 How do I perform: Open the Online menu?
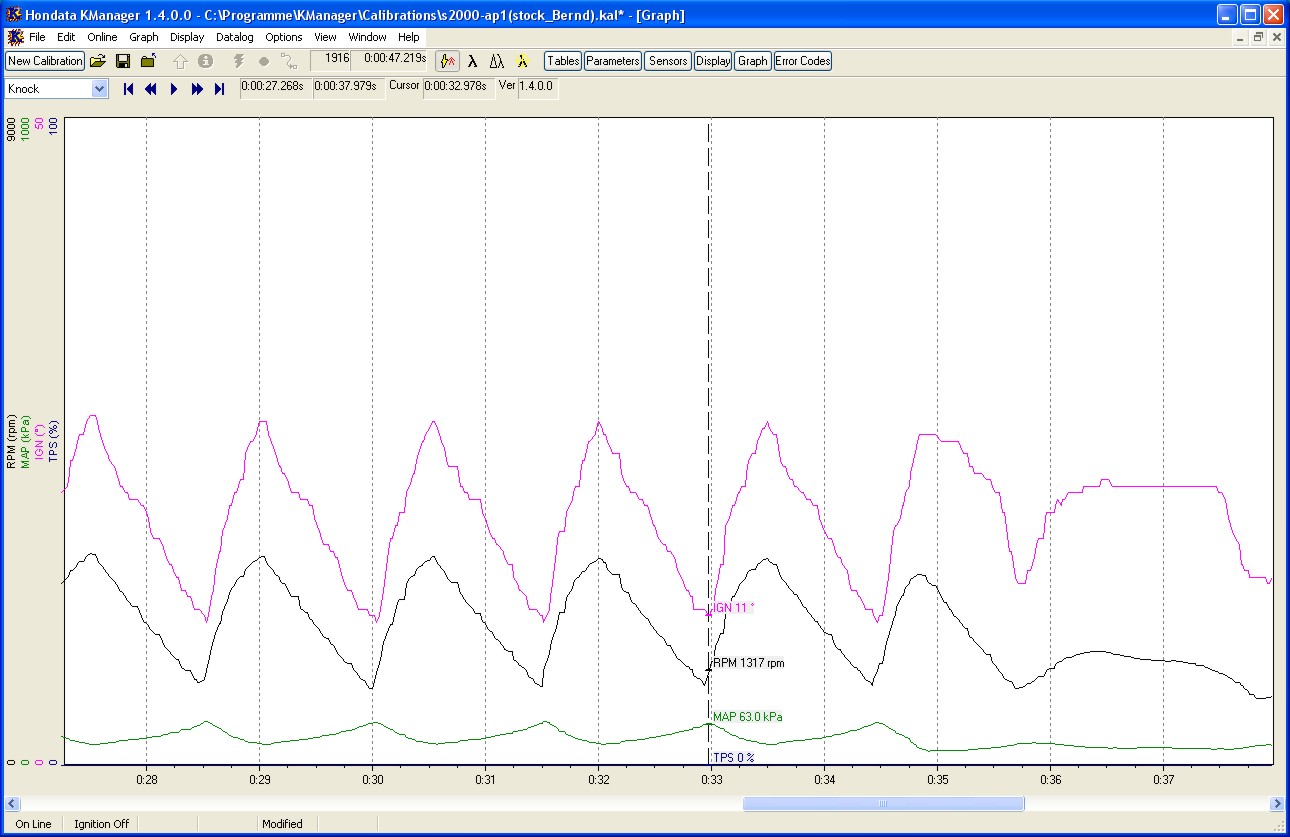click(102, 37)
